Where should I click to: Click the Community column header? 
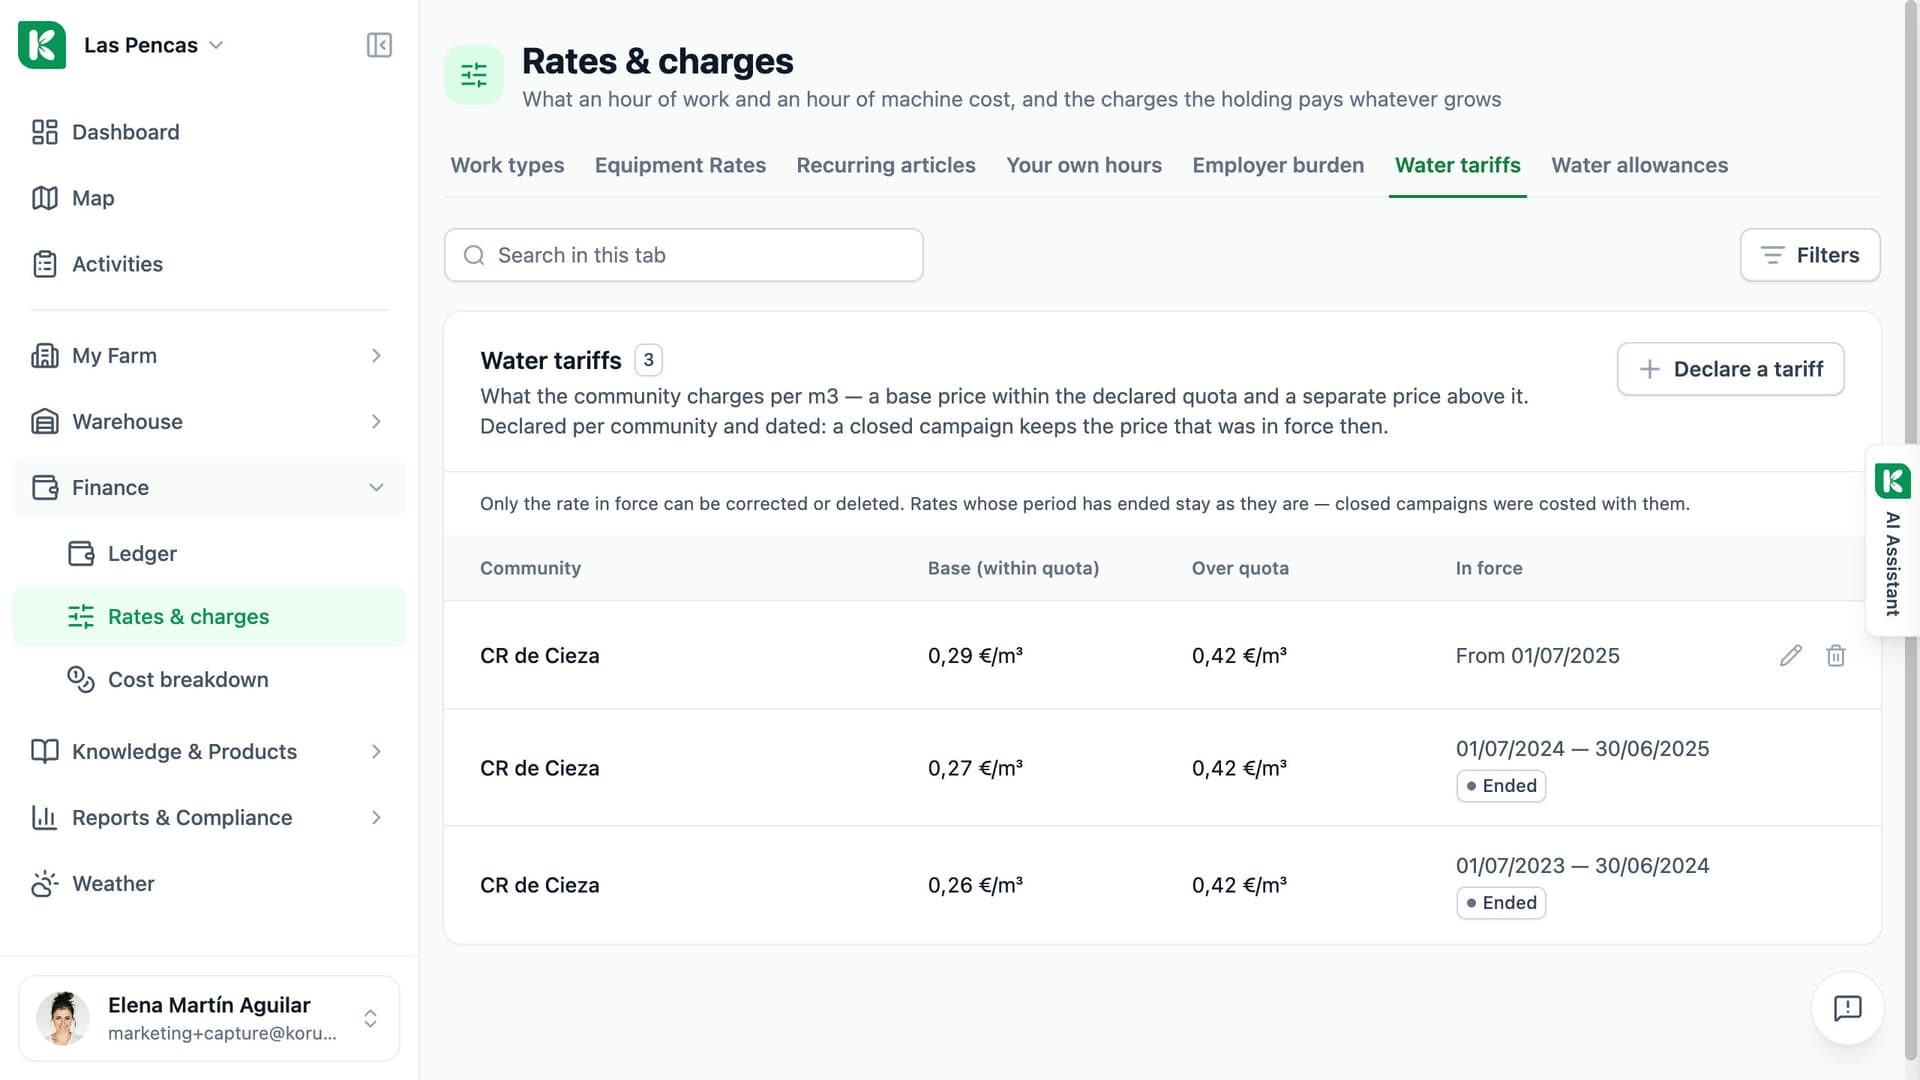(x=530, y=568)
